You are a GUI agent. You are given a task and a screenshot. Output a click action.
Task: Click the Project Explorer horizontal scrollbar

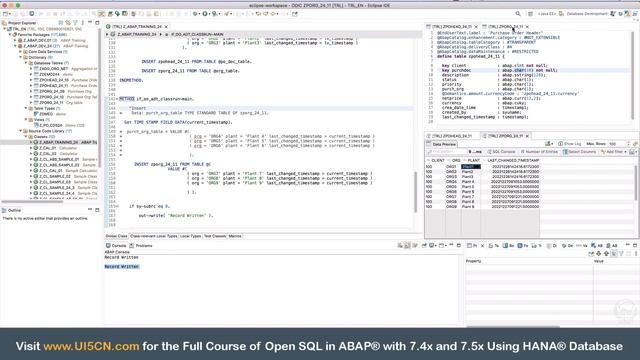click(x=33, y=201)
